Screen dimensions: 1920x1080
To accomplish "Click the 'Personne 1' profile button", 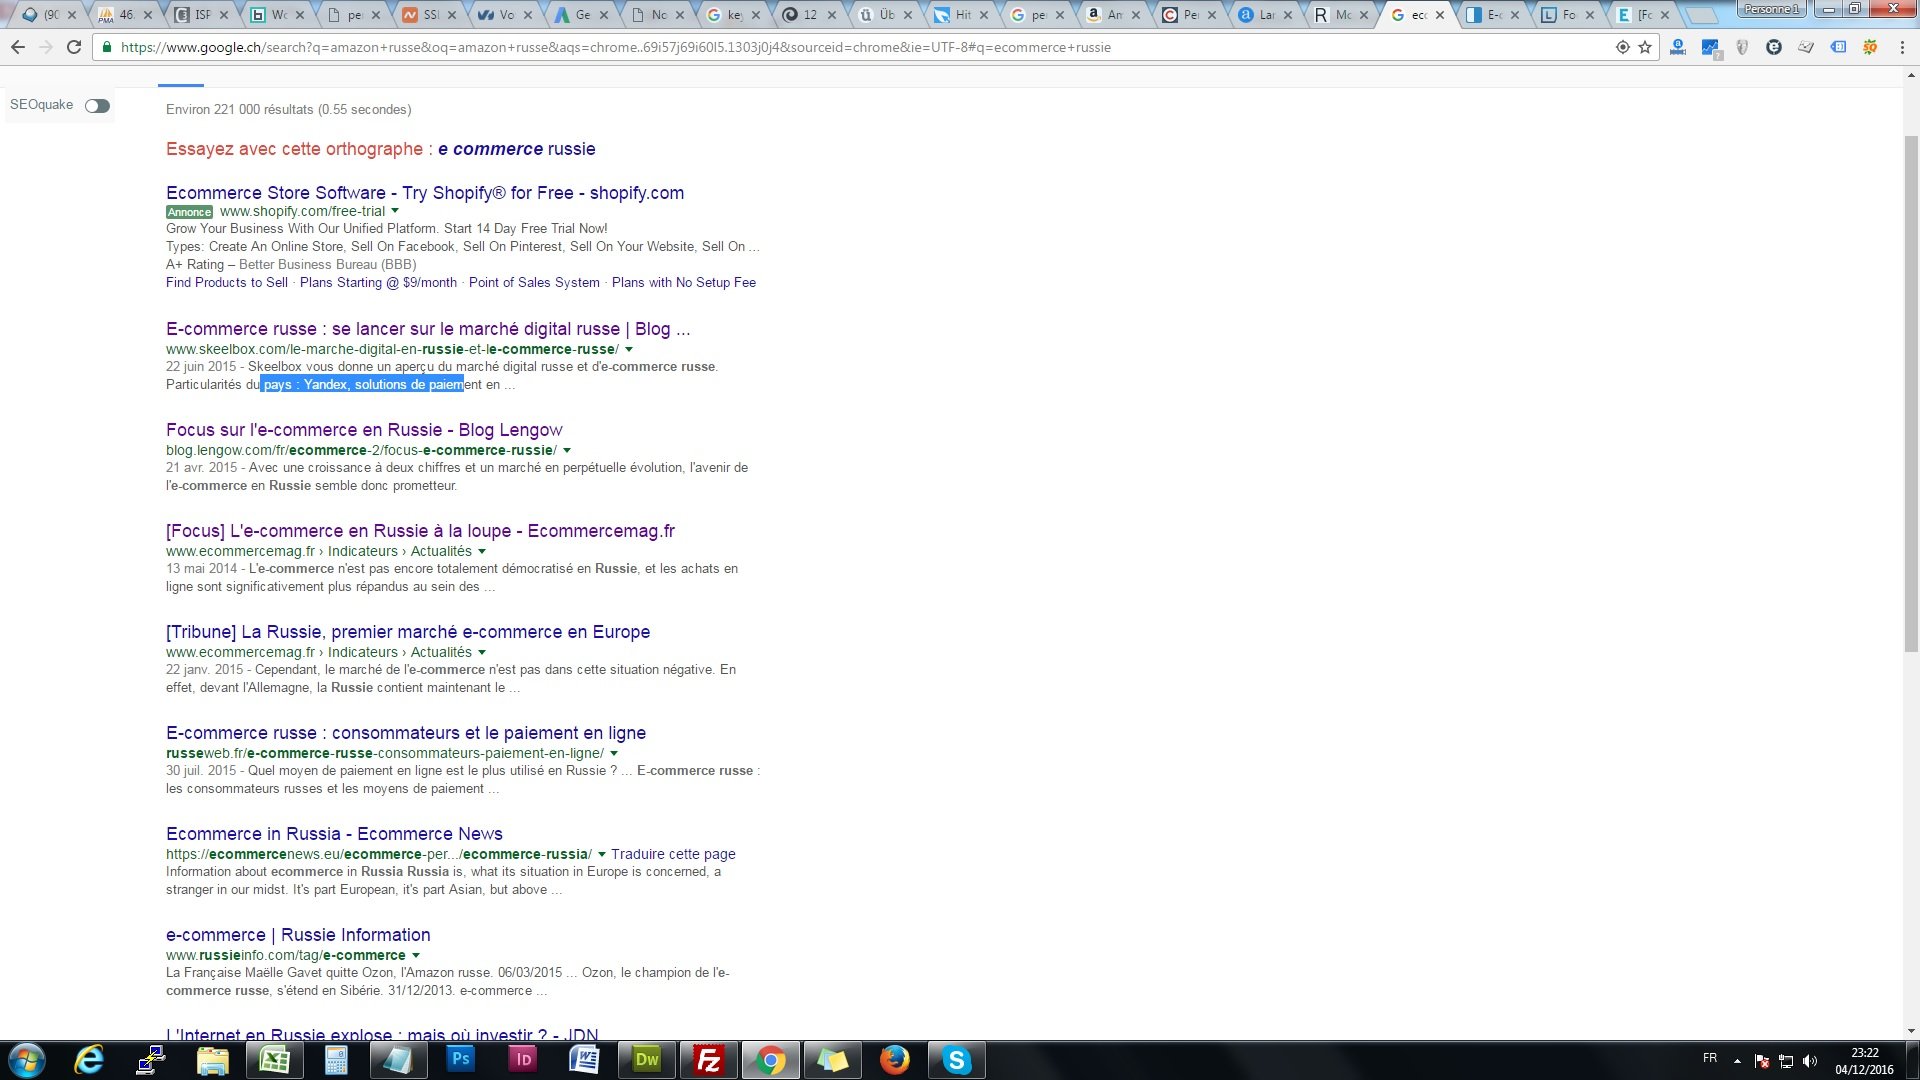I will click(1772, 9).
